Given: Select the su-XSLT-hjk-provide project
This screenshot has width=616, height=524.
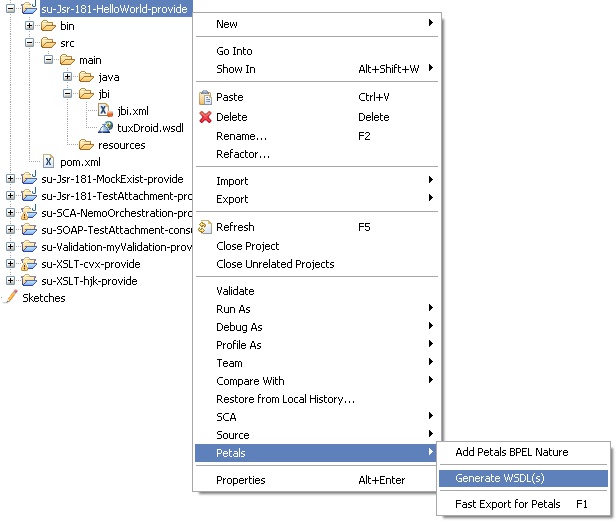Looking at the screenshot, I should (x=89, y=281).
